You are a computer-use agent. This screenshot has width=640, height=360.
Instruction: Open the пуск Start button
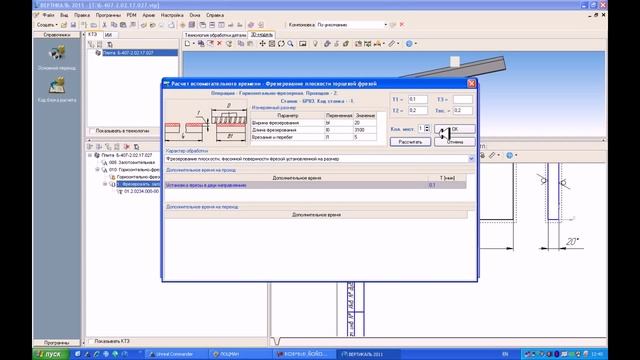[50, 354]
